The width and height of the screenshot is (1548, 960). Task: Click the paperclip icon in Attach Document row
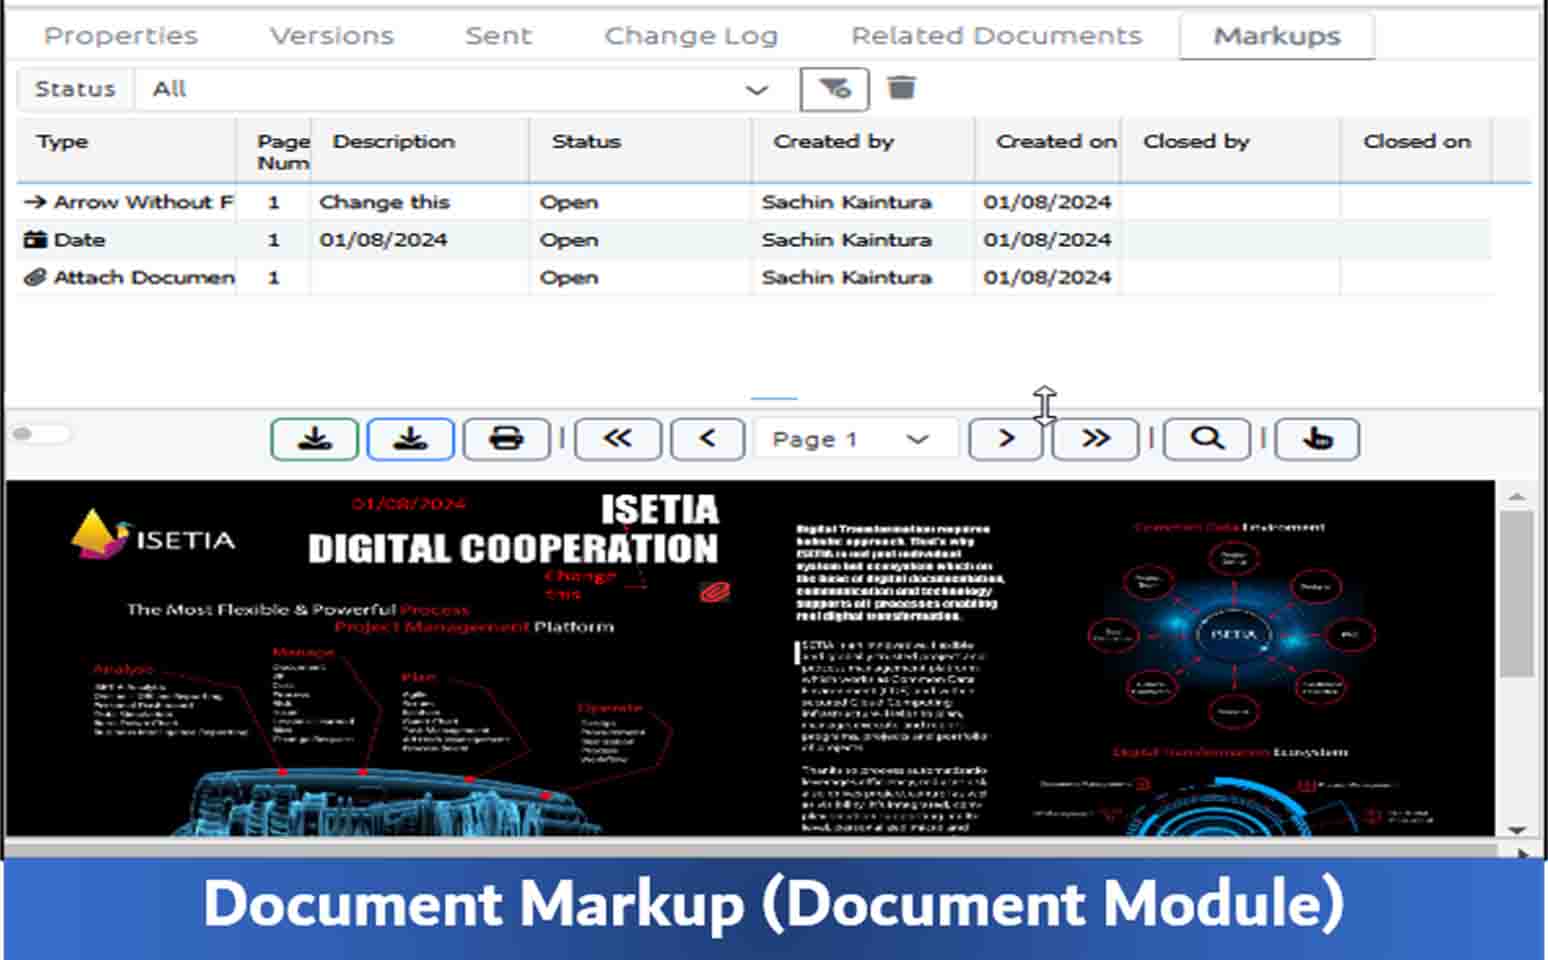(35, 277)
